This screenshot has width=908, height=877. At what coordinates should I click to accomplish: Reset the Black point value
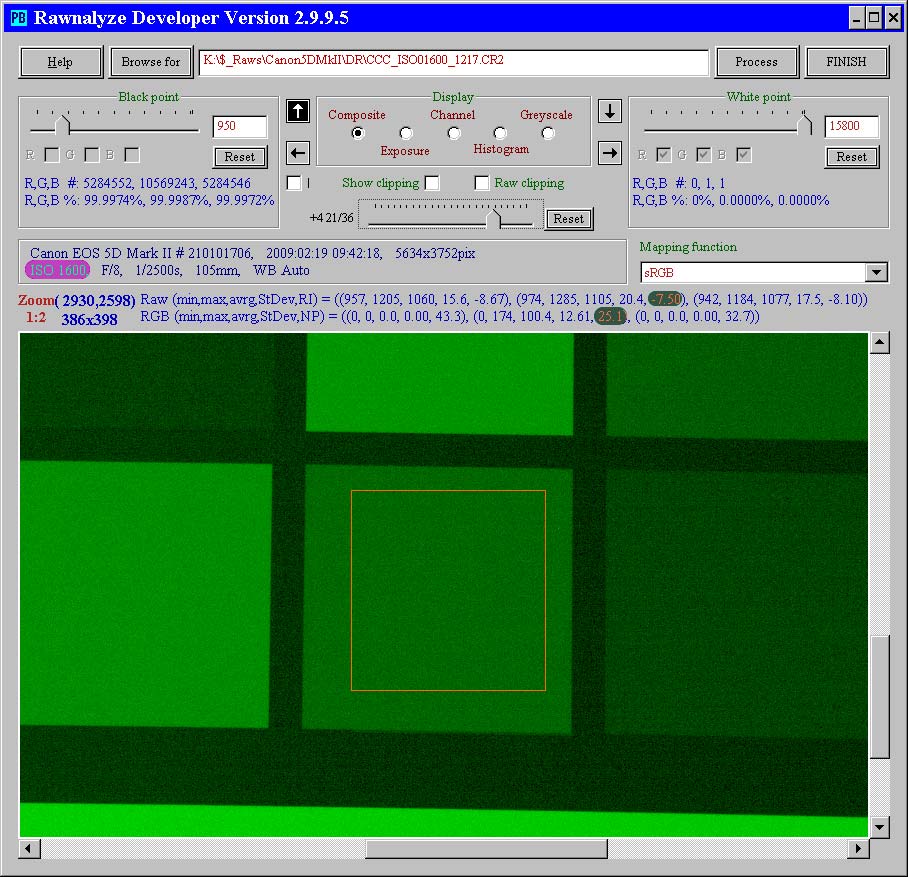(x=240, y=157)
